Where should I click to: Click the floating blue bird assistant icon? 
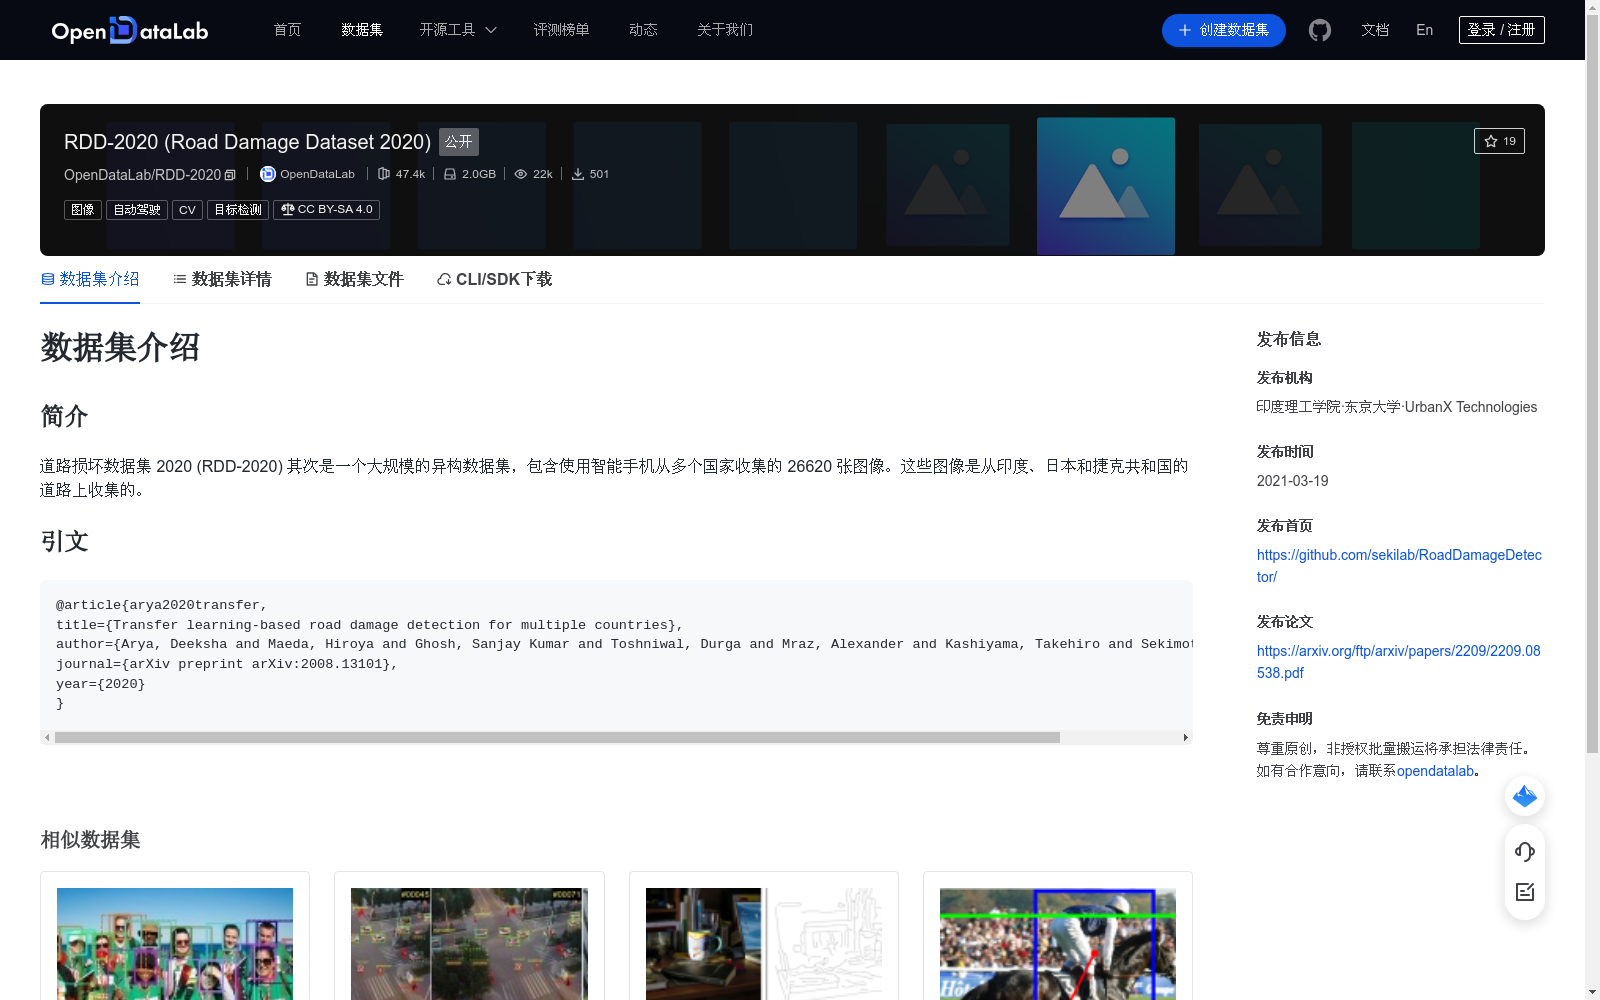tap(1525, 796)
